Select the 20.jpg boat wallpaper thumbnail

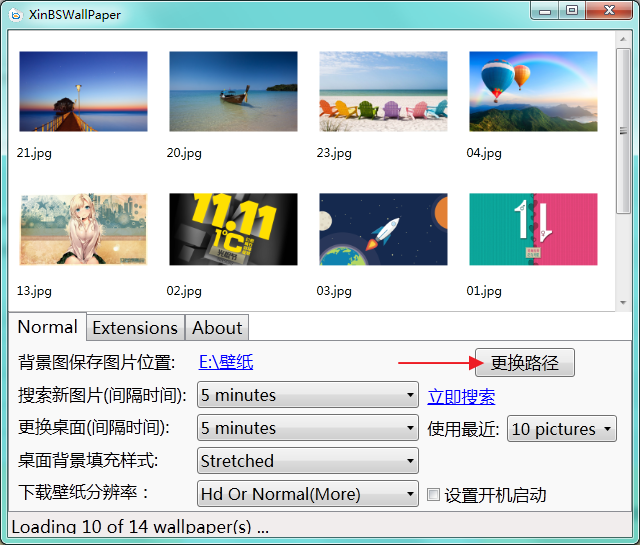tap(233, 92)
